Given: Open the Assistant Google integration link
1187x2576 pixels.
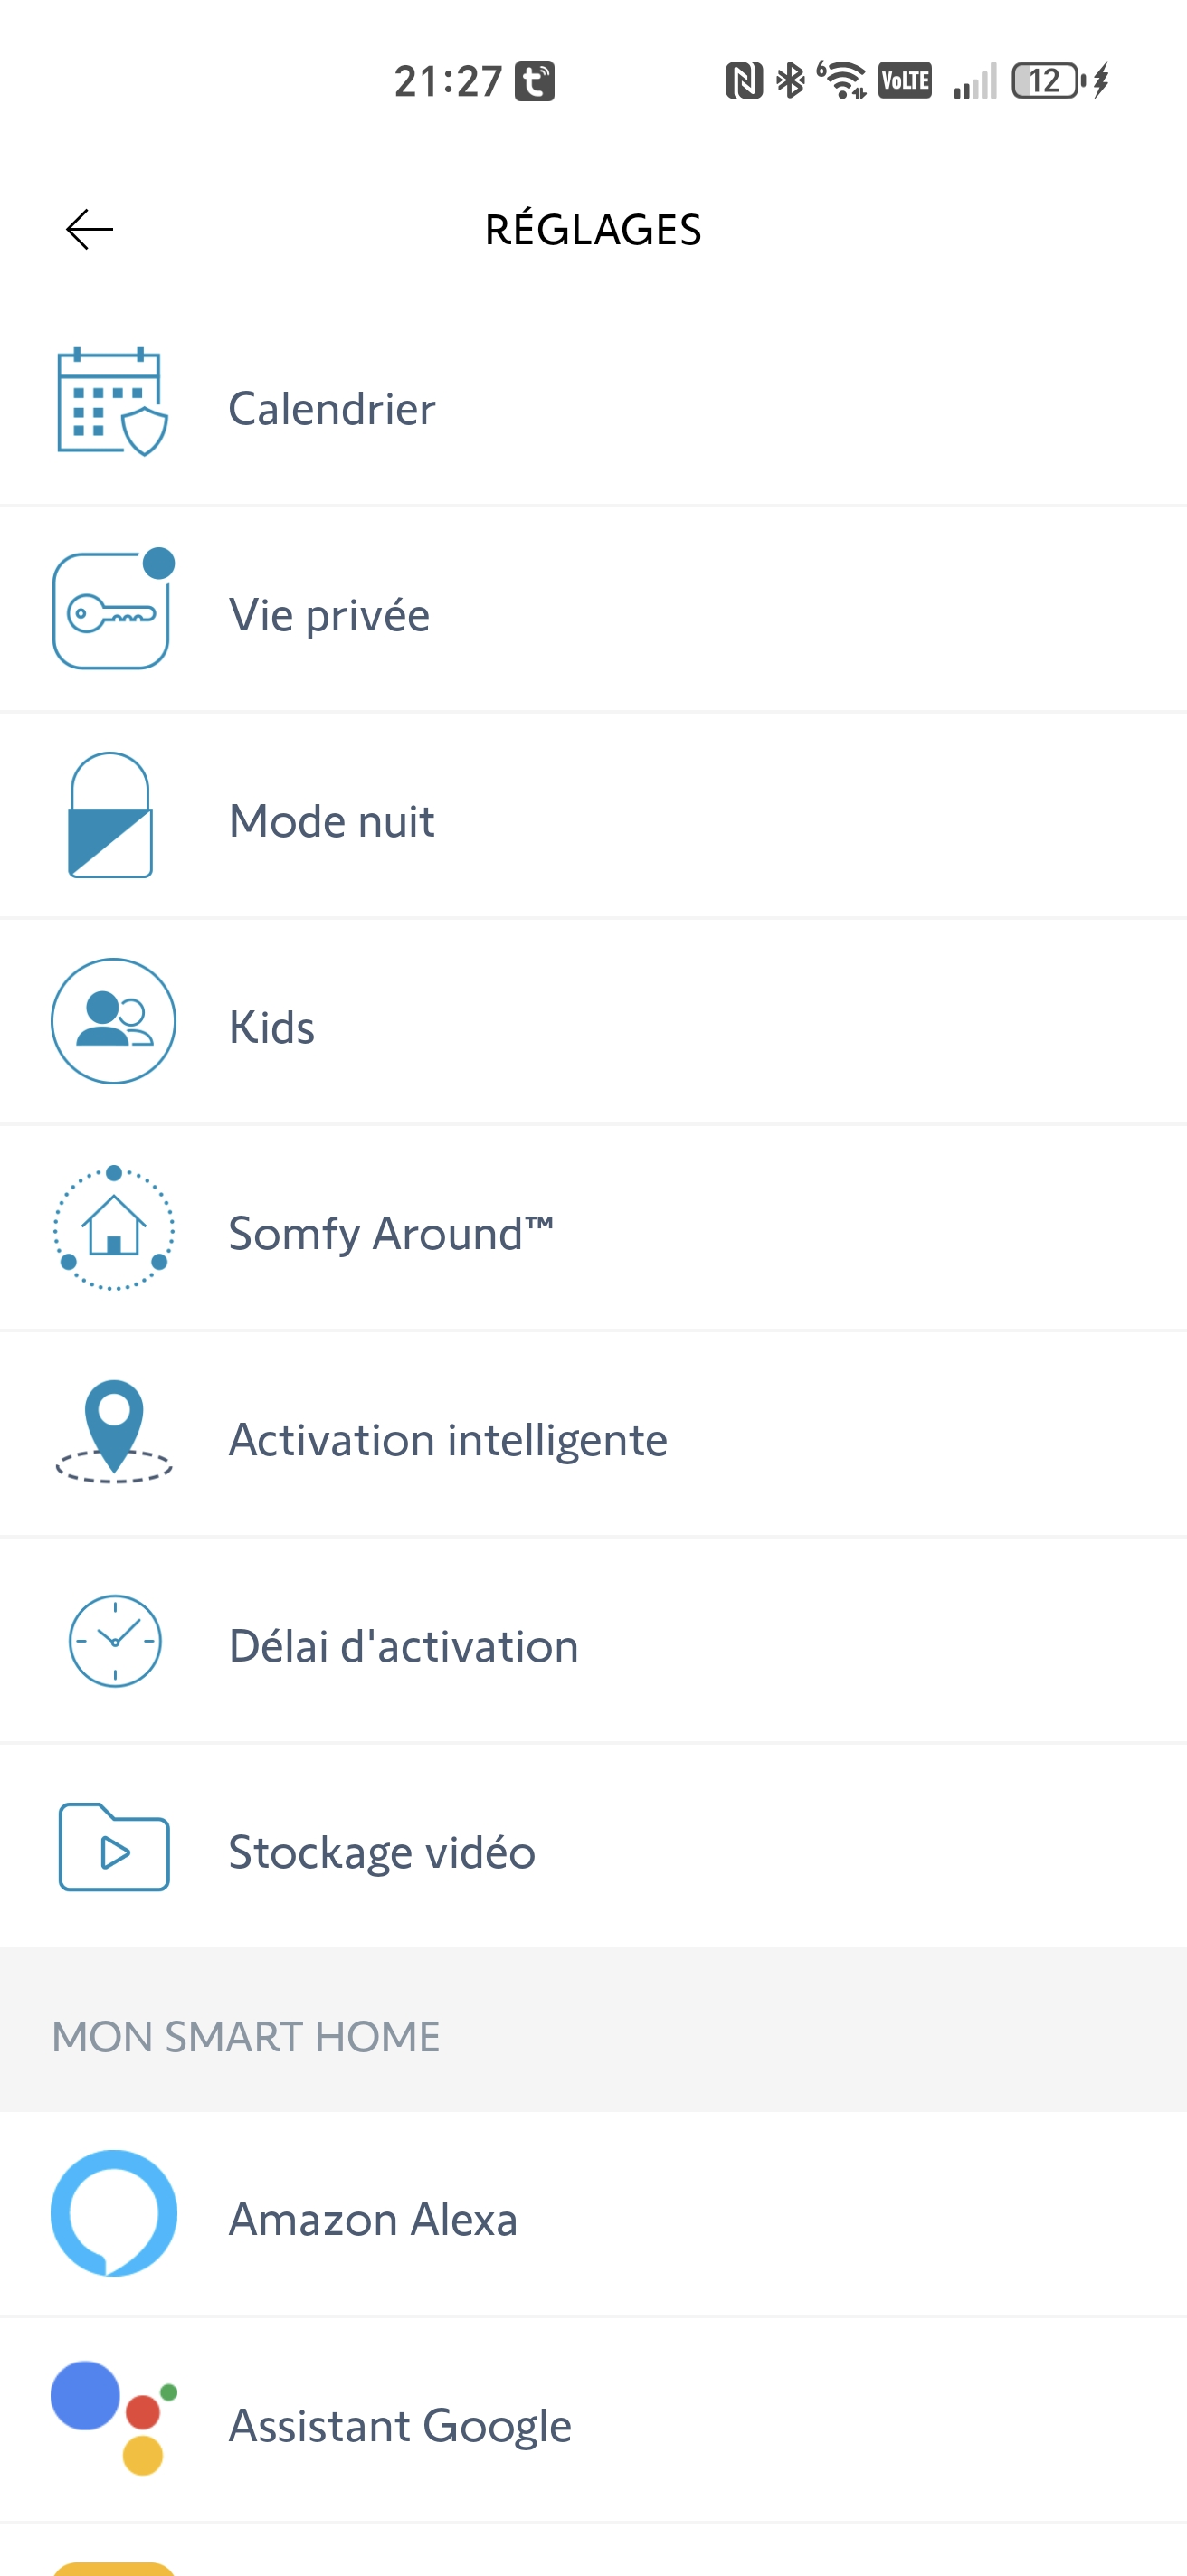Looking at the screenshot, I should tap(400, 2425).
